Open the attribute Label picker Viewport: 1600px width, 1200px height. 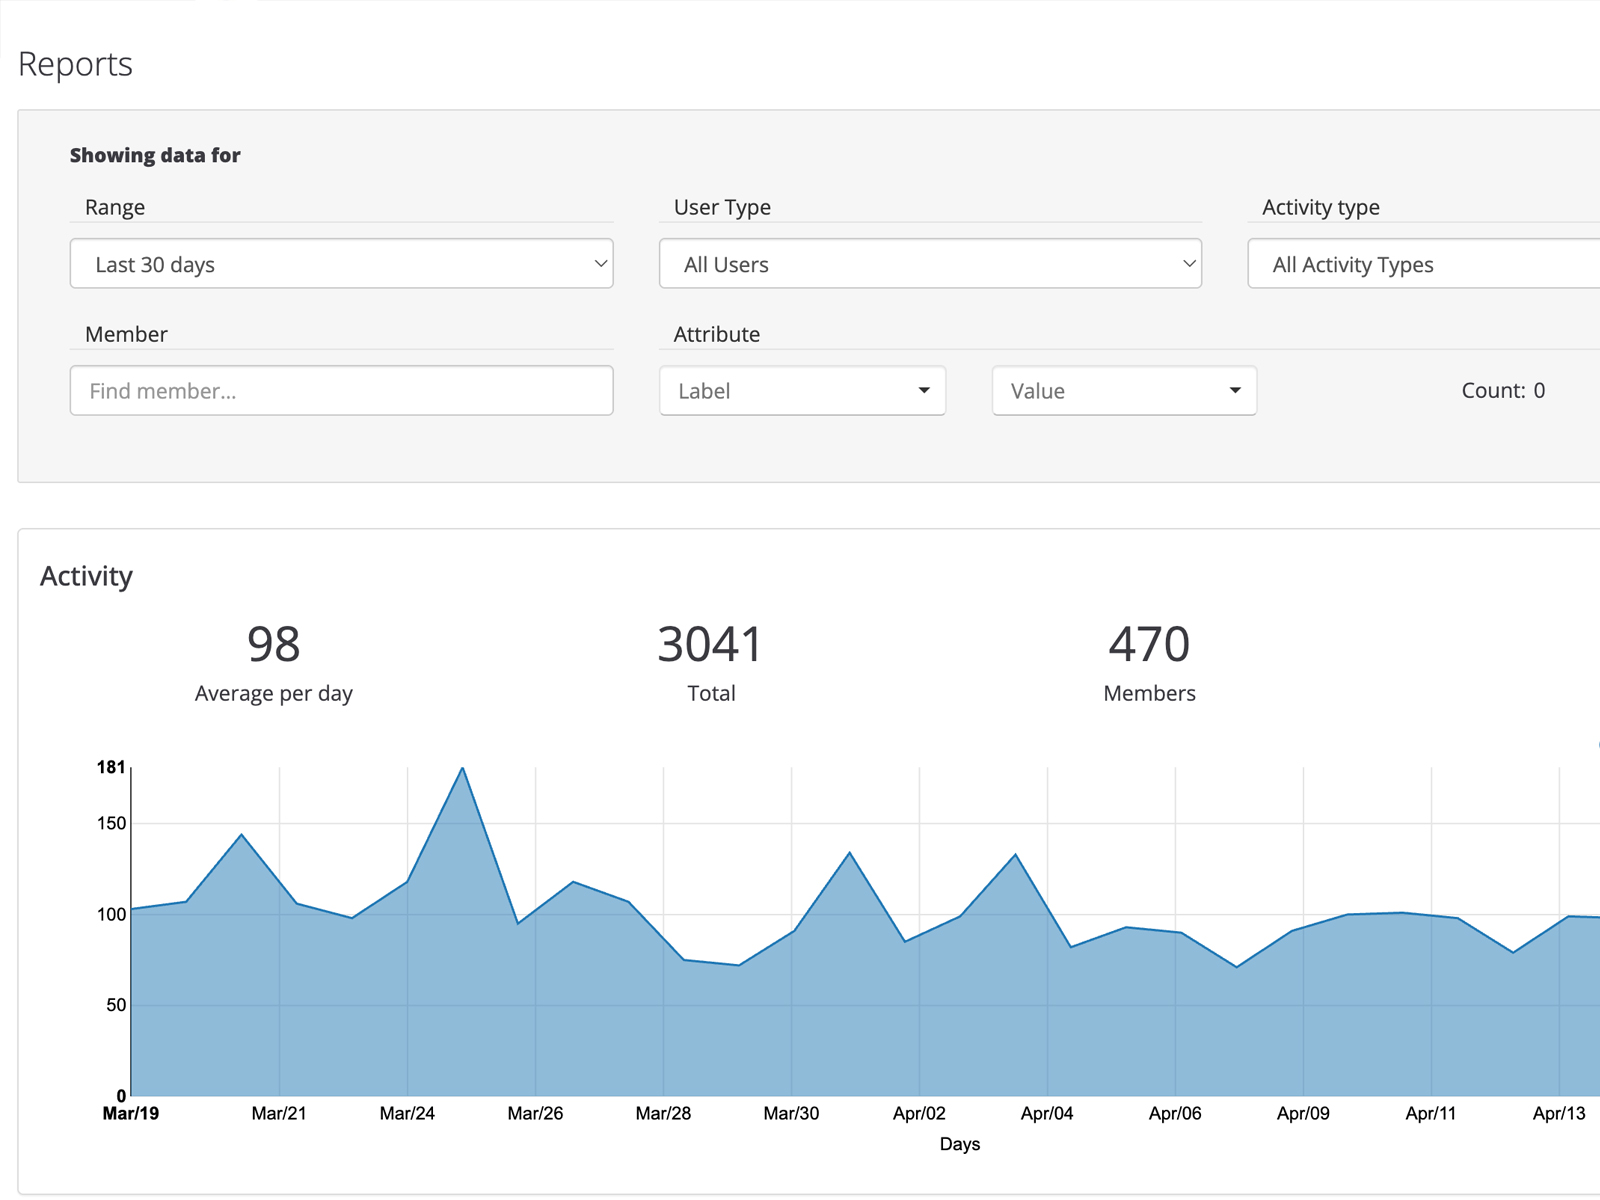(x=802, y=391)
